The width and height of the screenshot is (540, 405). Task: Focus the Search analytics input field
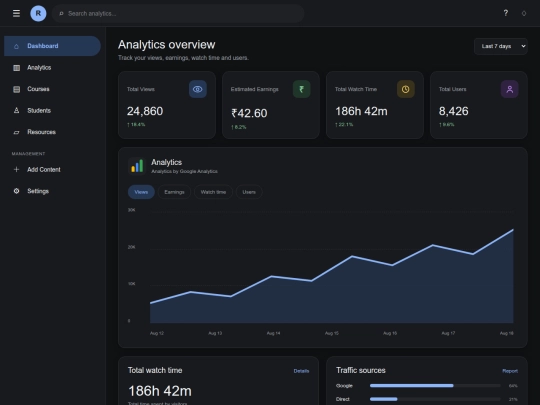tap(178, 13)
